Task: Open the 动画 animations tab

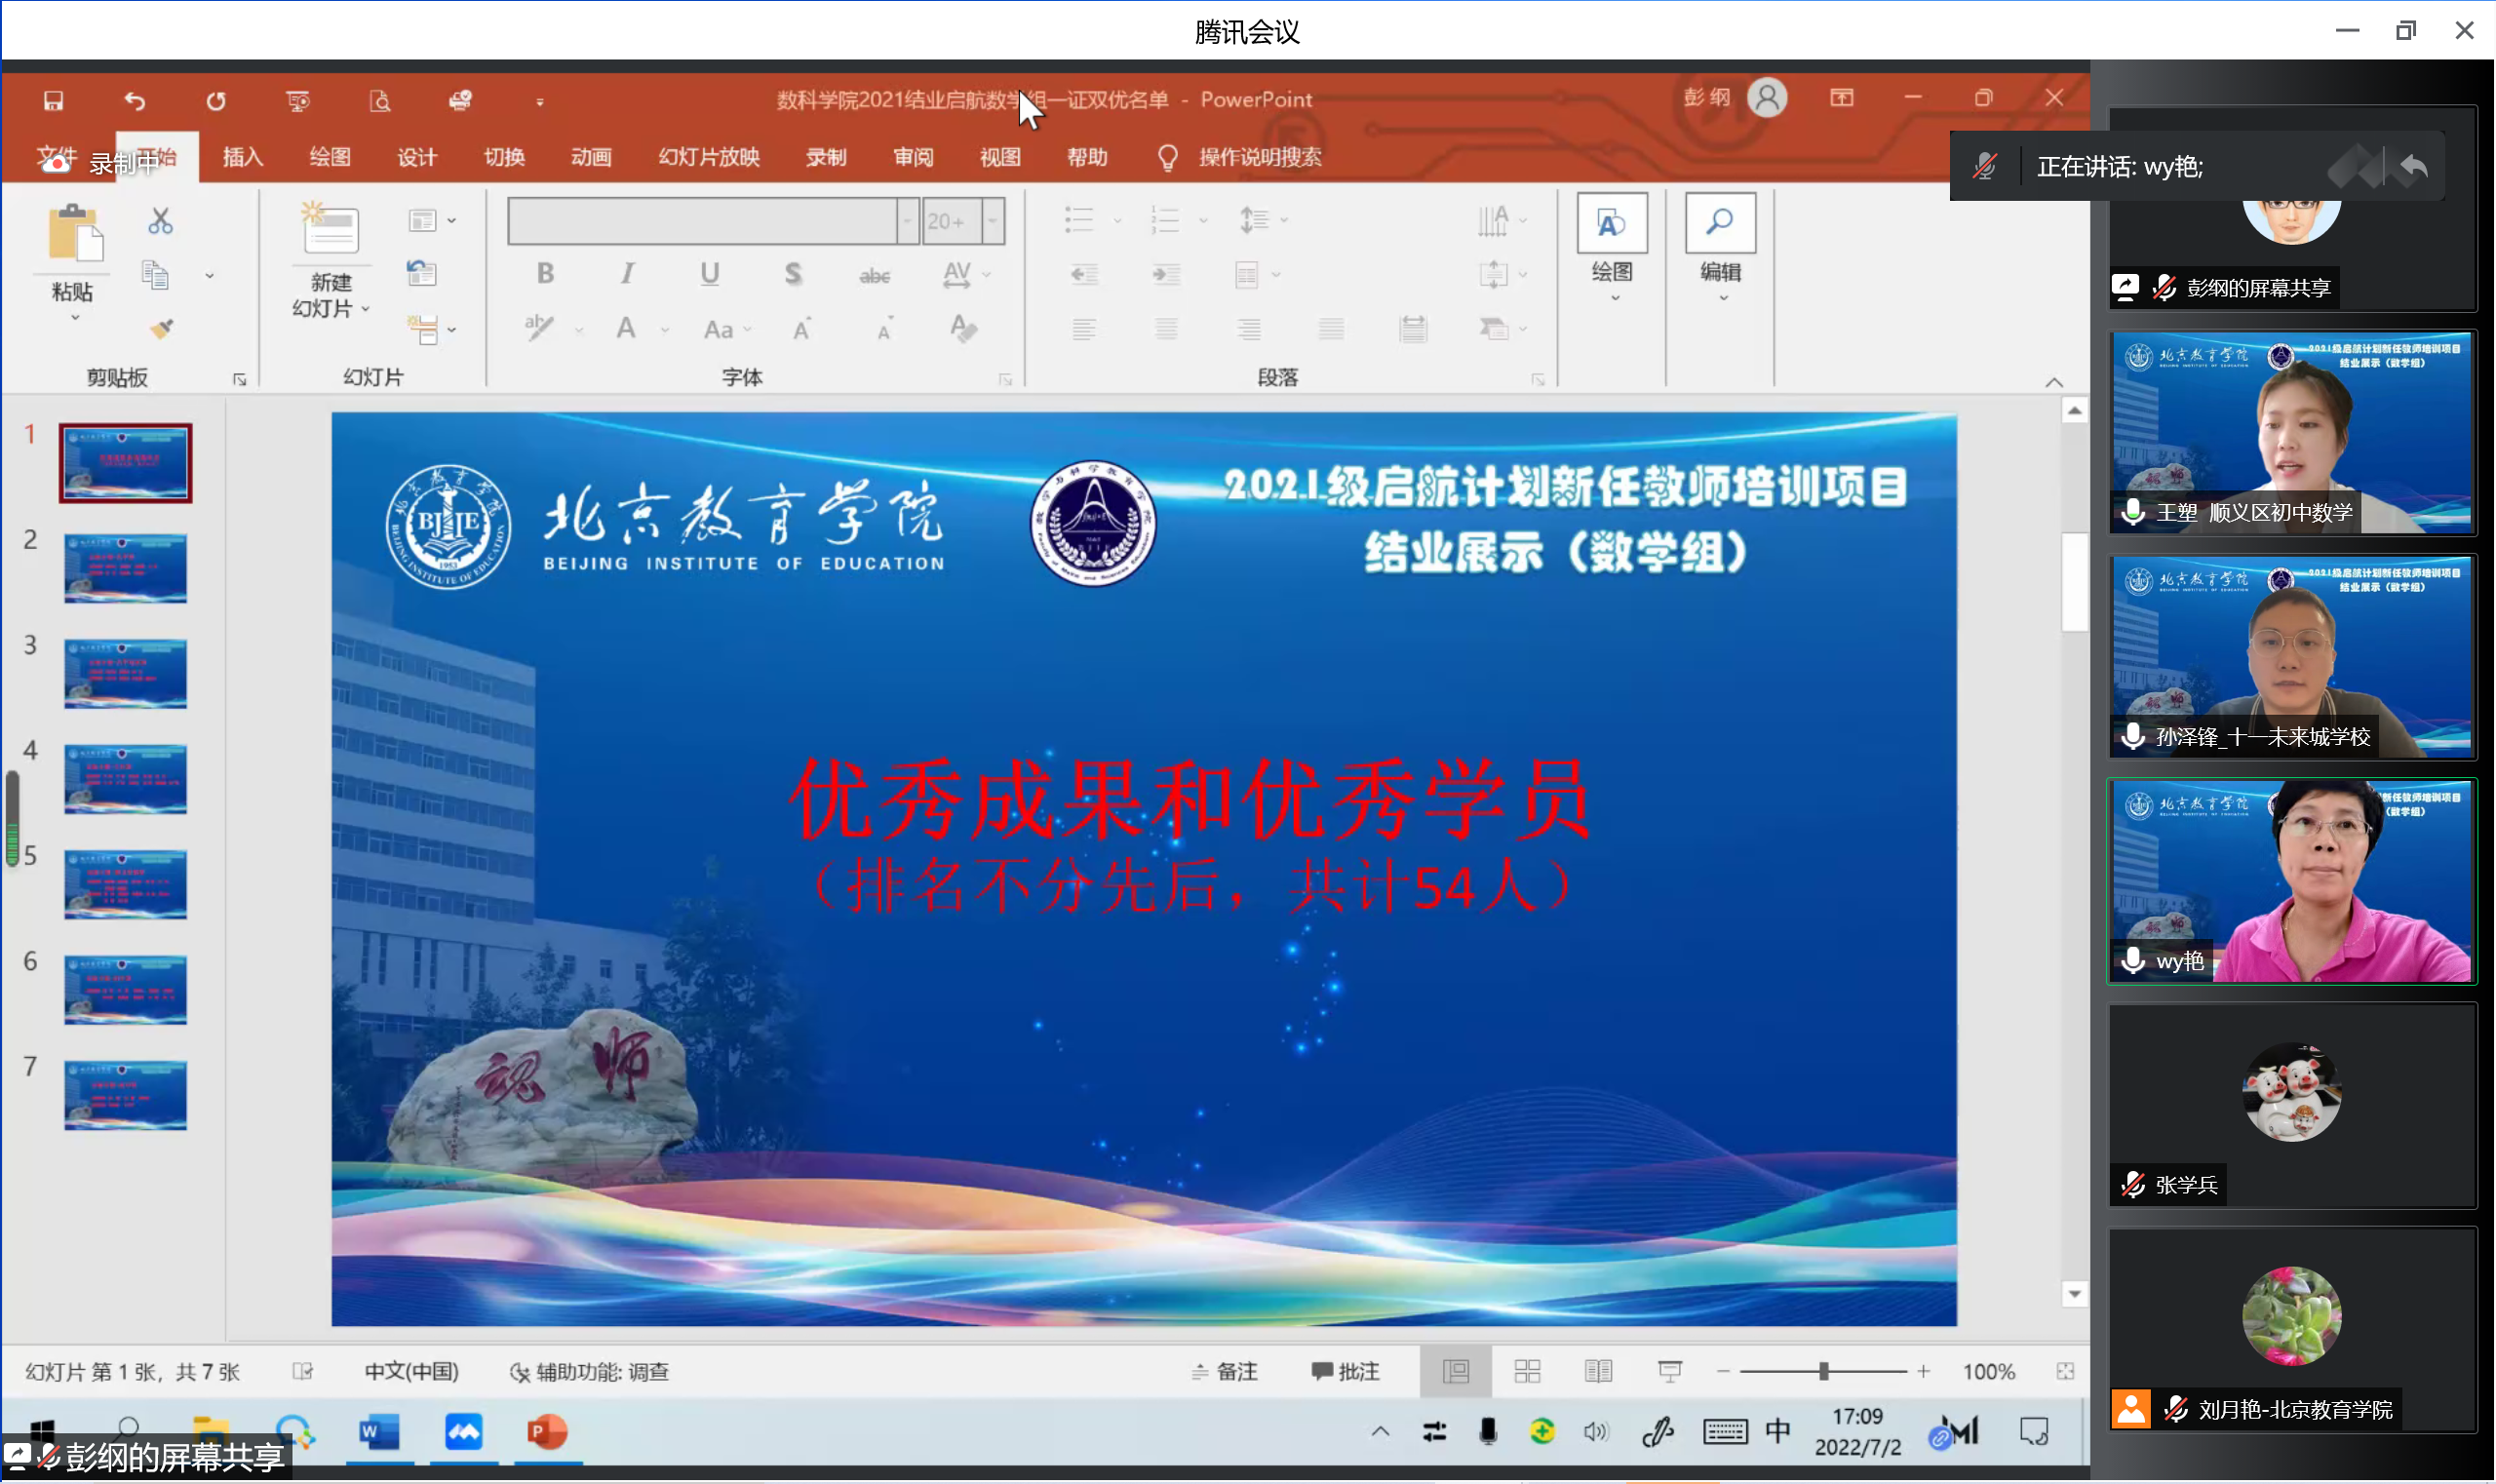Action: point(591,157)
